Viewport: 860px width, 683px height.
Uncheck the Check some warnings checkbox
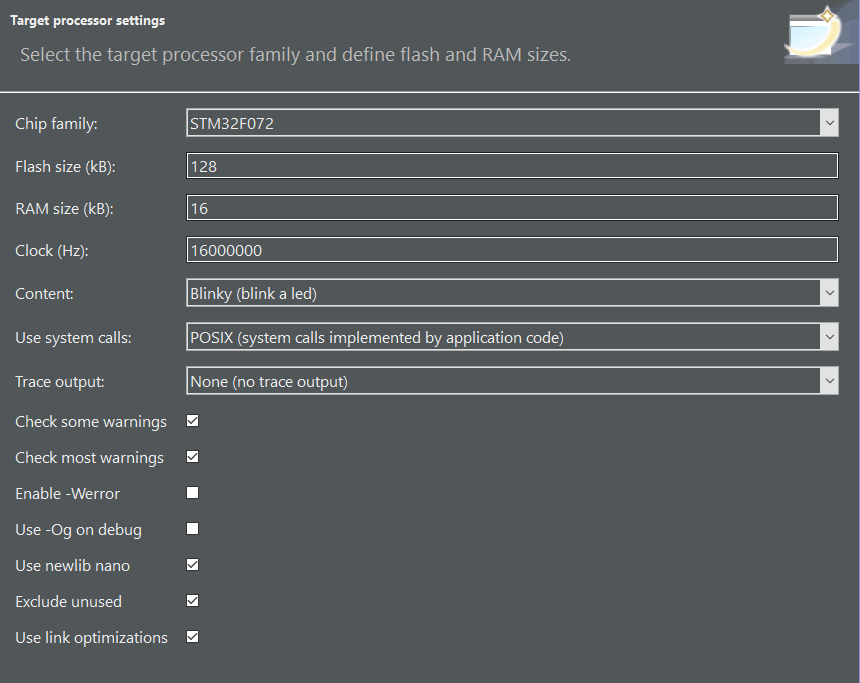(193, 421)
